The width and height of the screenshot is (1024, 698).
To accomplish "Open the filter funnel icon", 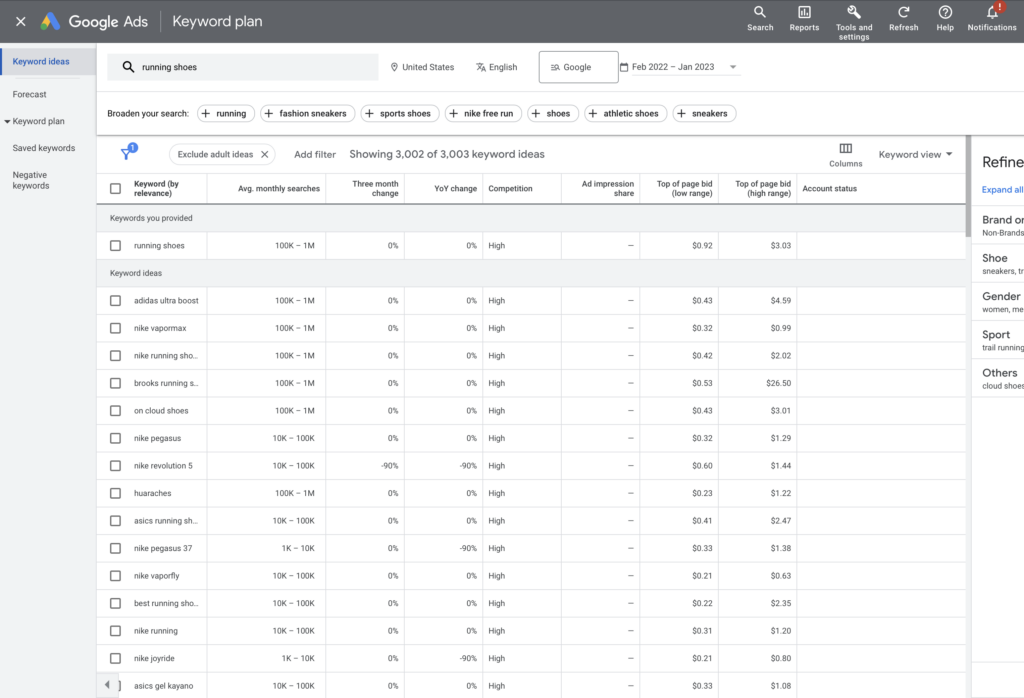I will point(126,154).
